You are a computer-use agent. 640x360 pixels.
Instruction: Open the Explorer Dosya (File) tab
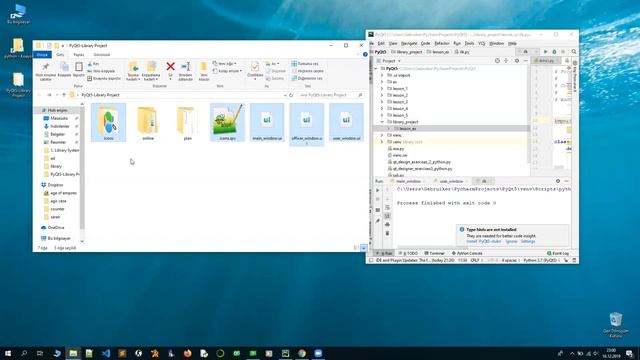coord(42,54)
